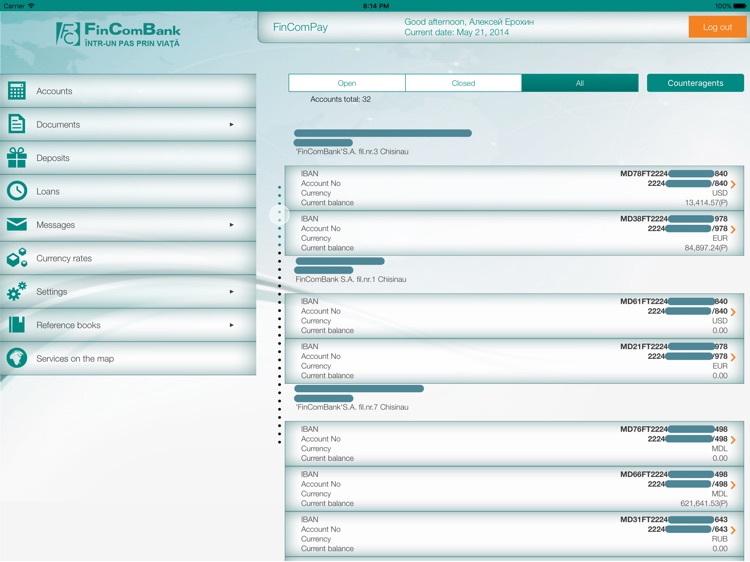Click the Accounts calculator icon
The width and height of the screenshot is (750, 562).
point(17,91)
